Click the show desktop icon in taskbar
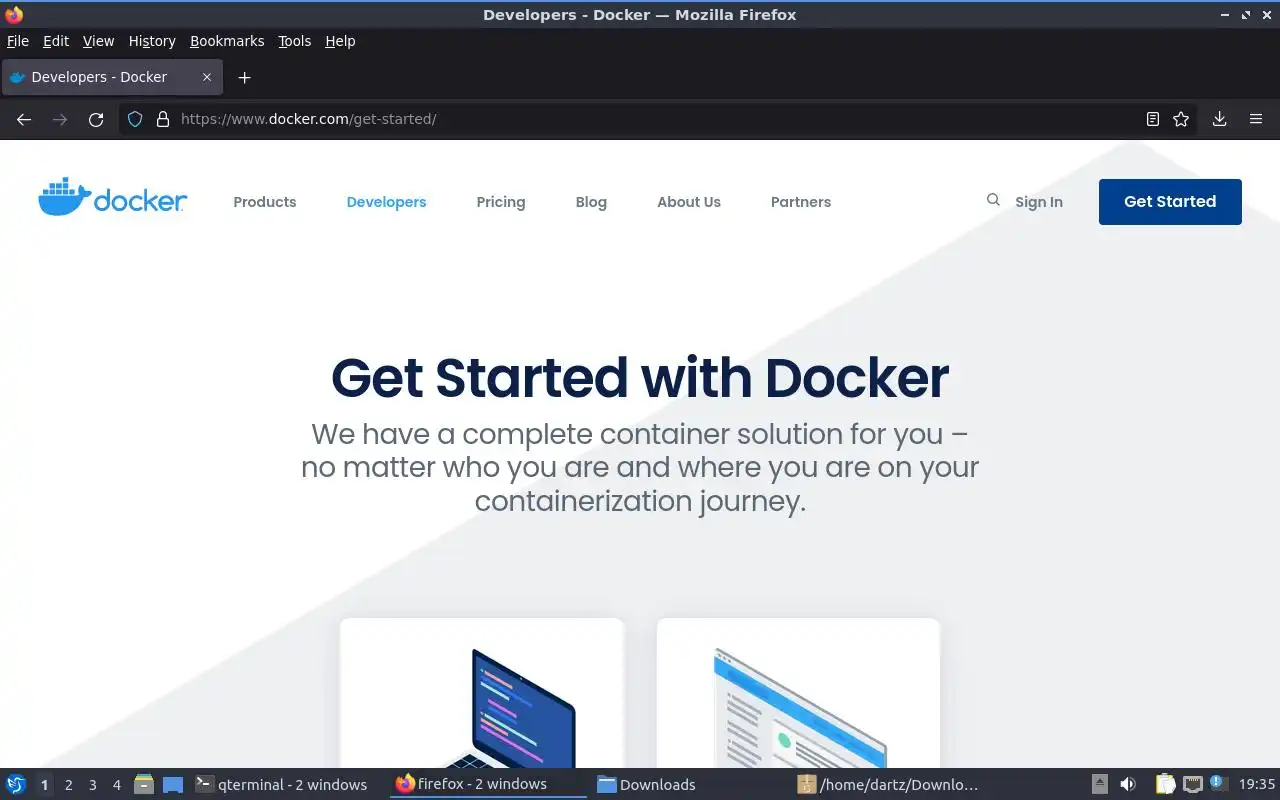Viewport: 1280px width, 800px height. pyautogui.click(x=173, y=784)
